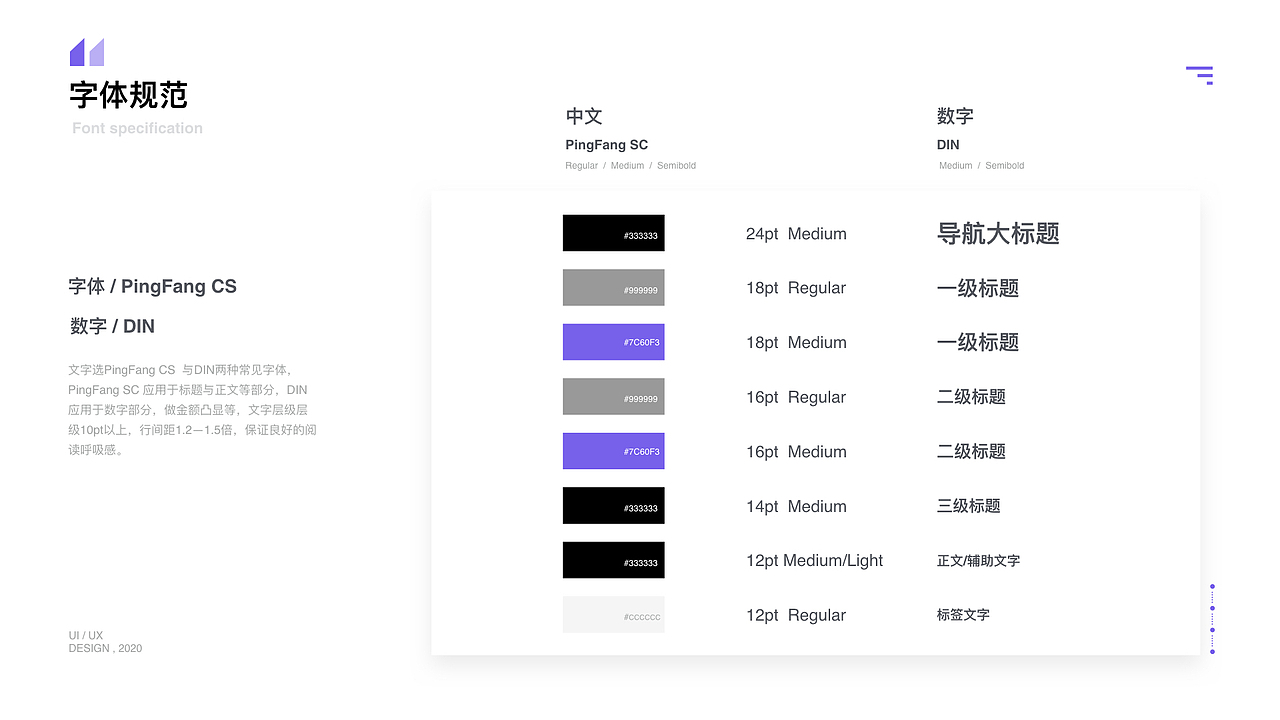Click the 中文 section header
Image resolution: width=1280 pixels, height=720 pixels.
(583, 116)
